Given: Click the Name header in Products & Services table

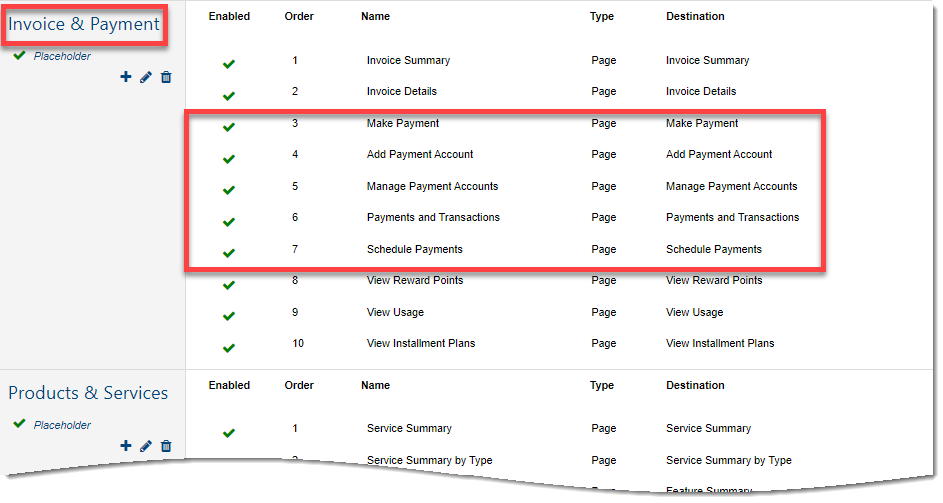Looking at the screenshot, I should 375,385.
